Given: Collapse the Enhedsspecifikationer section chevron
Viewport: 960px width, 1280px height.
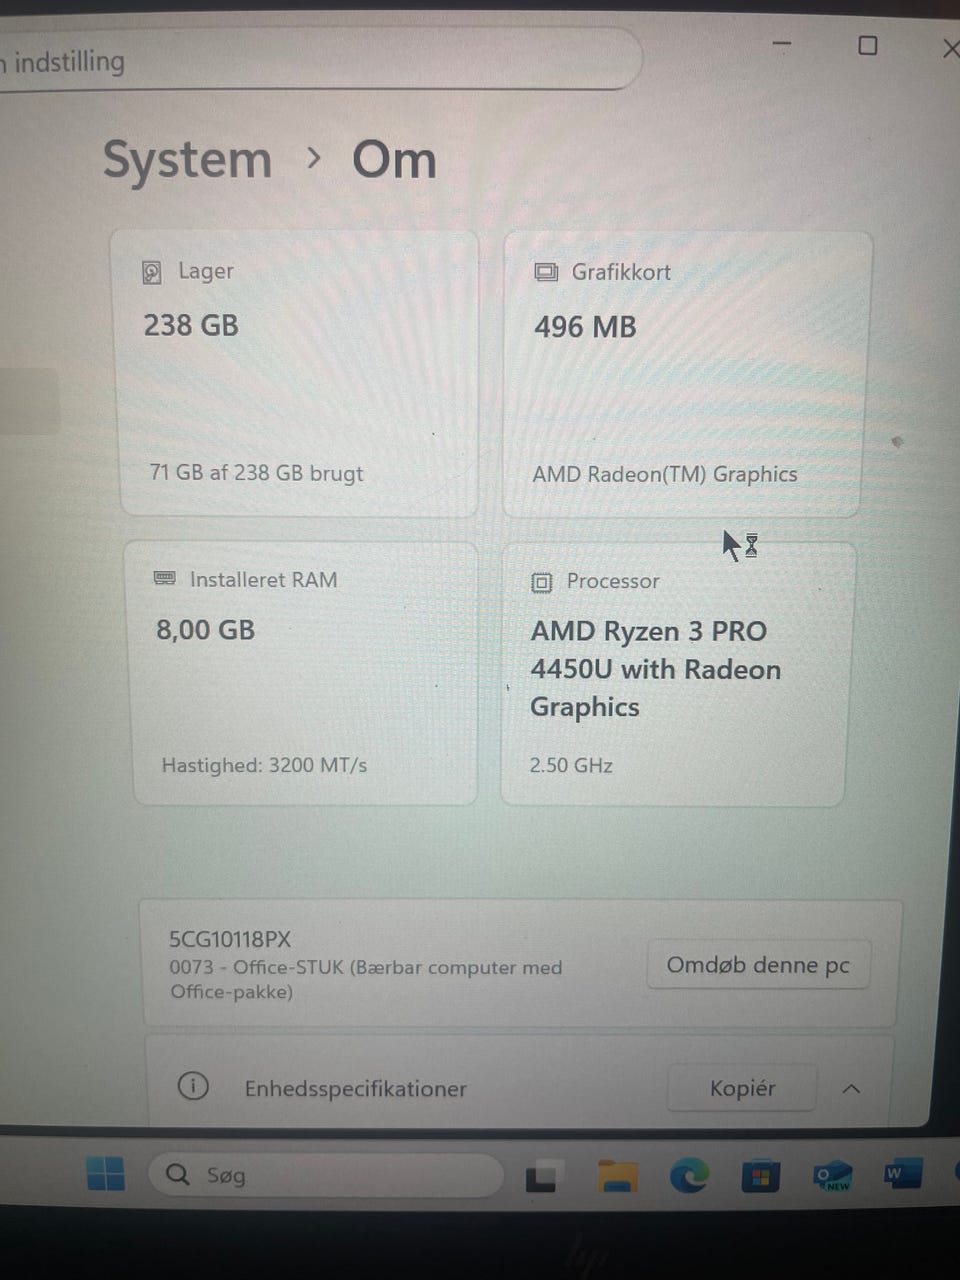Looking at the screenshot, I should (851, 1088).
